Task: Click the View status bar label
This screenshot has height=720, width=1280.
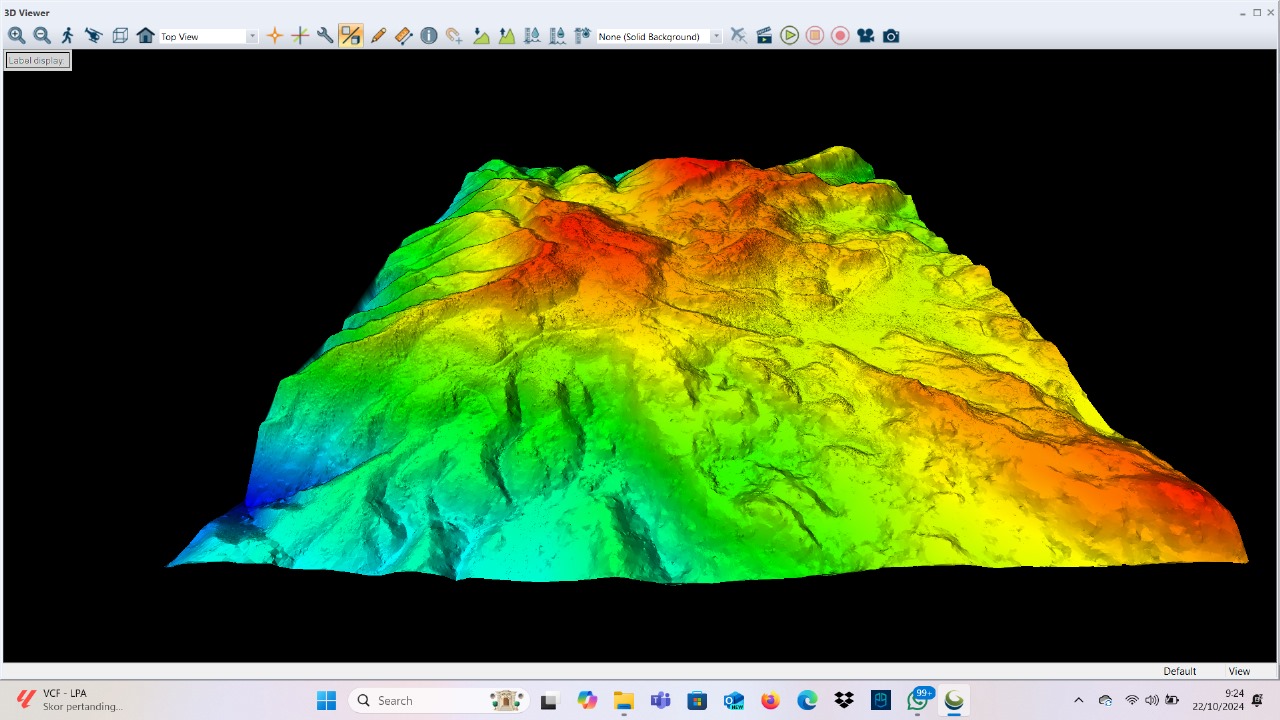Action: (x=1239, y=671)
